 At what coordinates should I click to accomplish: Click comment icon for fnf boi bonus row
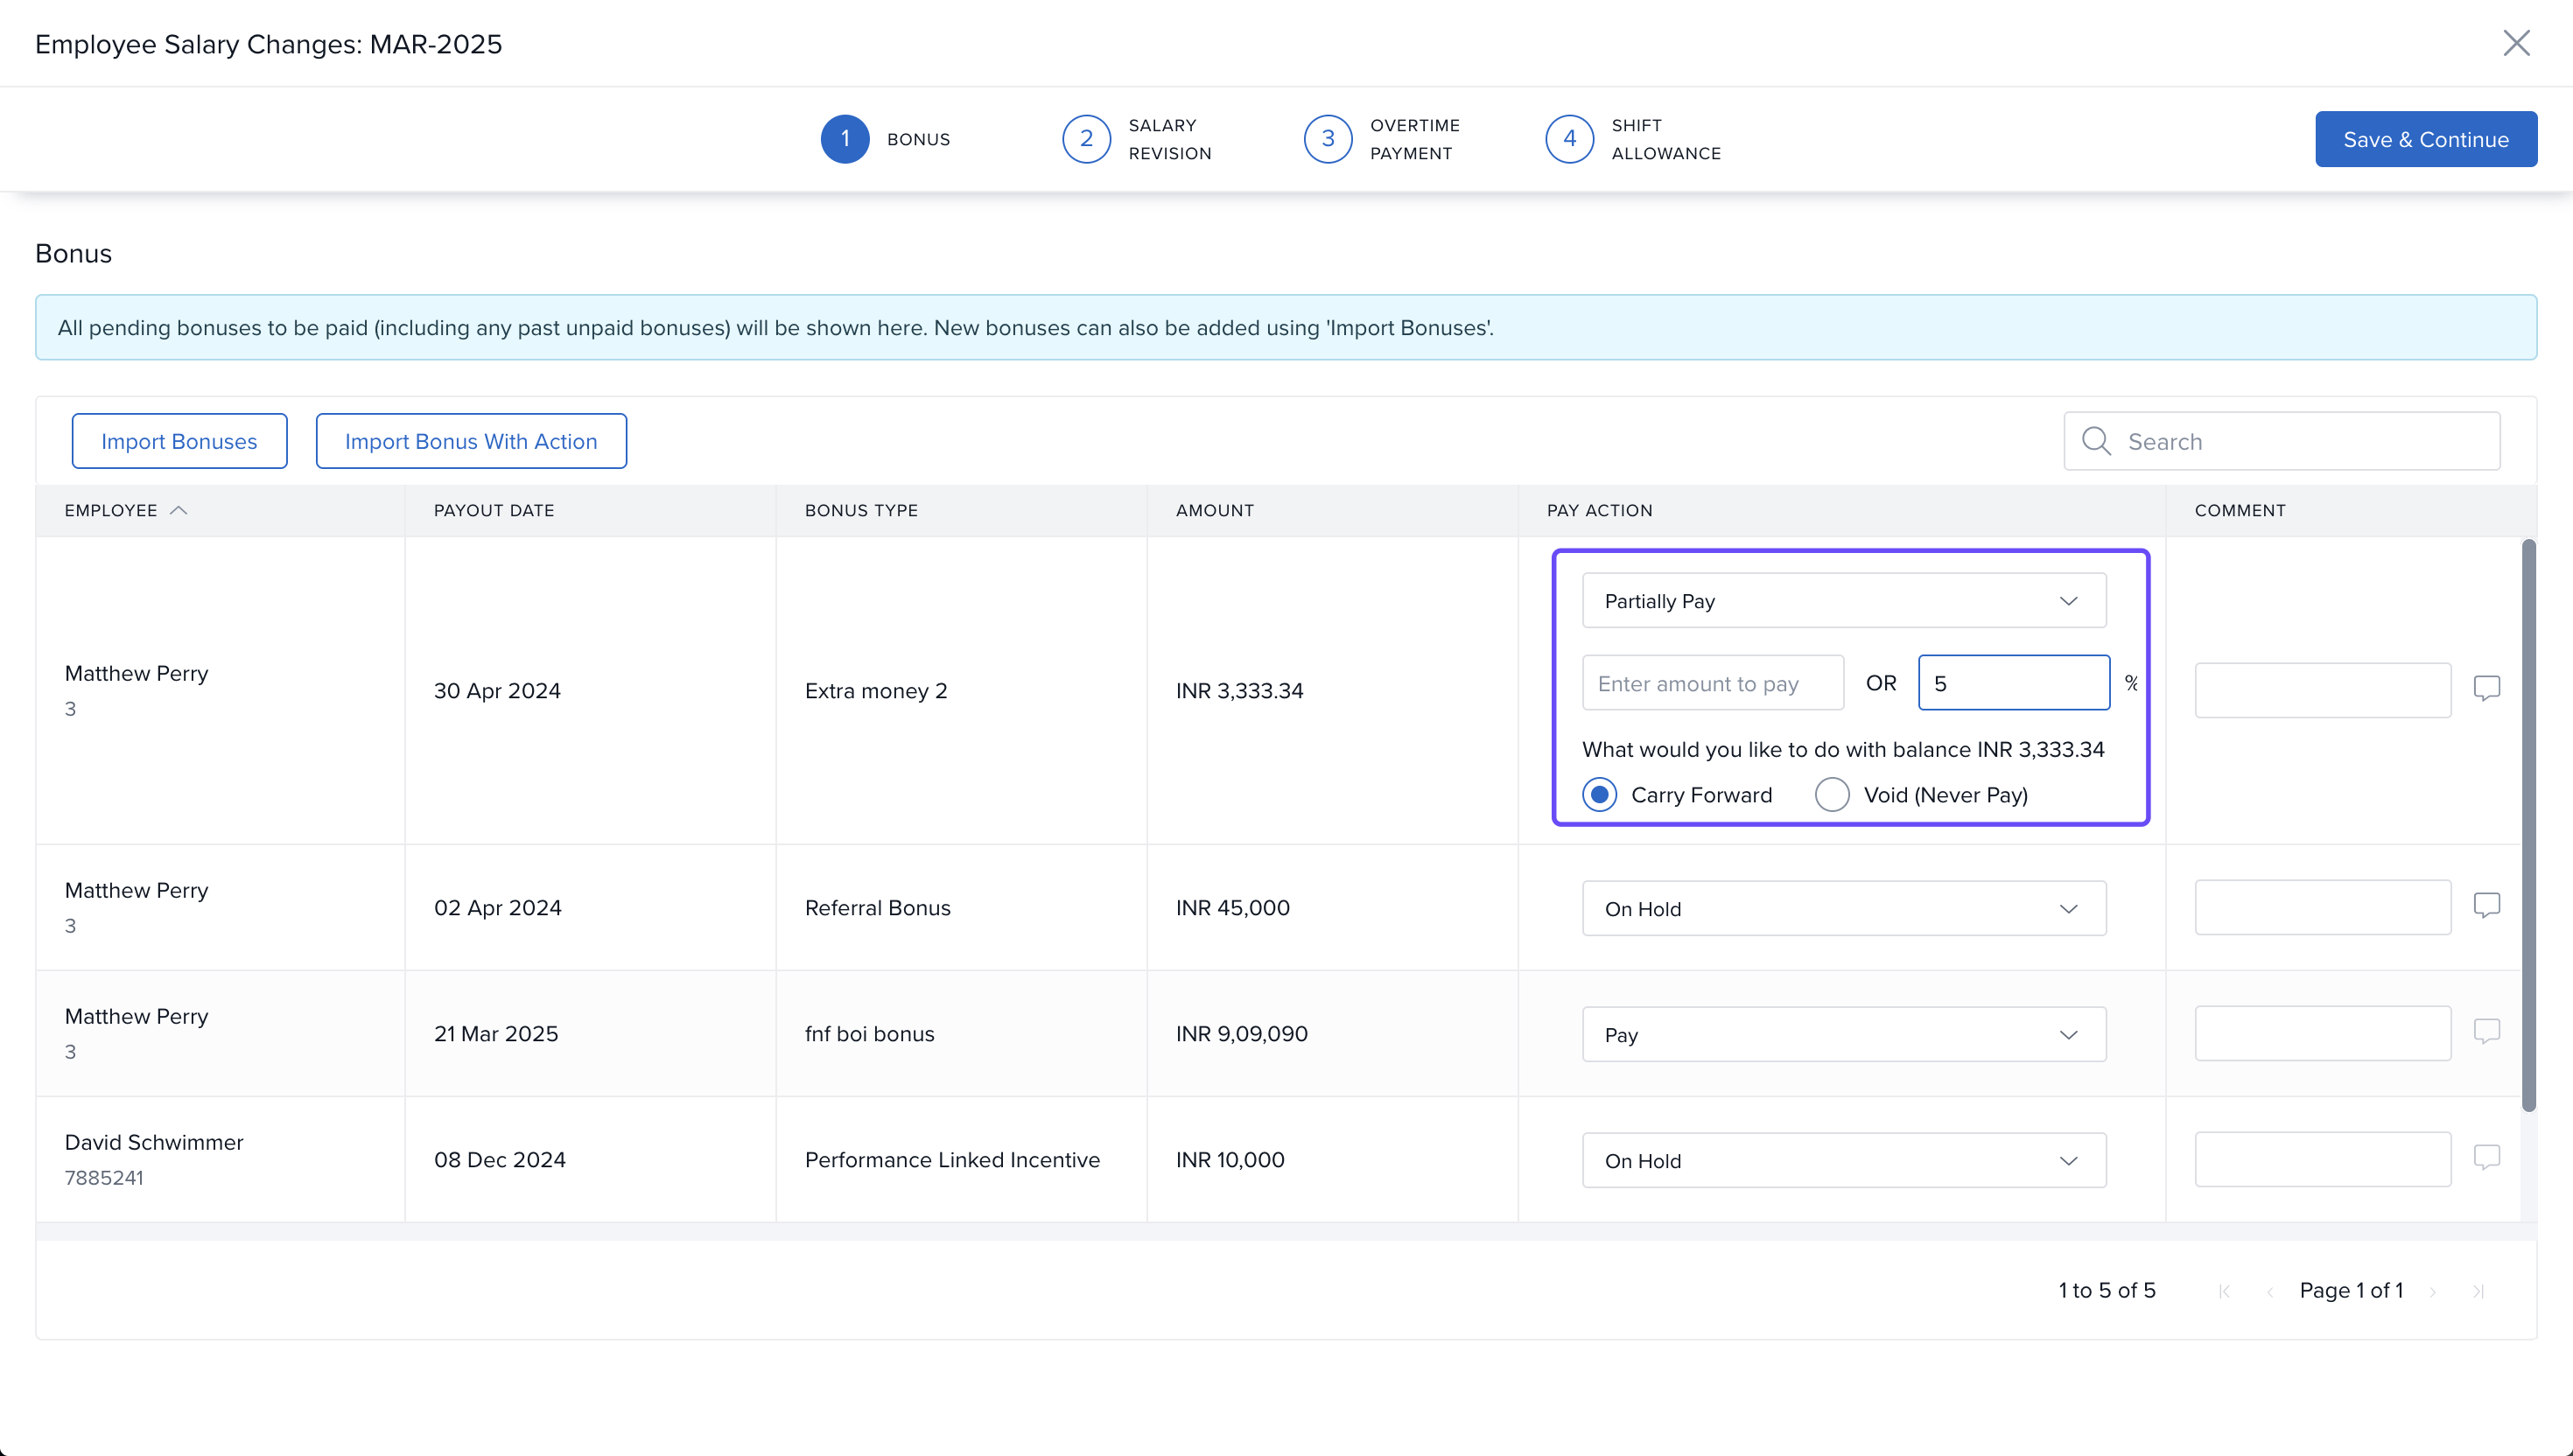click(x=2486, y=1031)
